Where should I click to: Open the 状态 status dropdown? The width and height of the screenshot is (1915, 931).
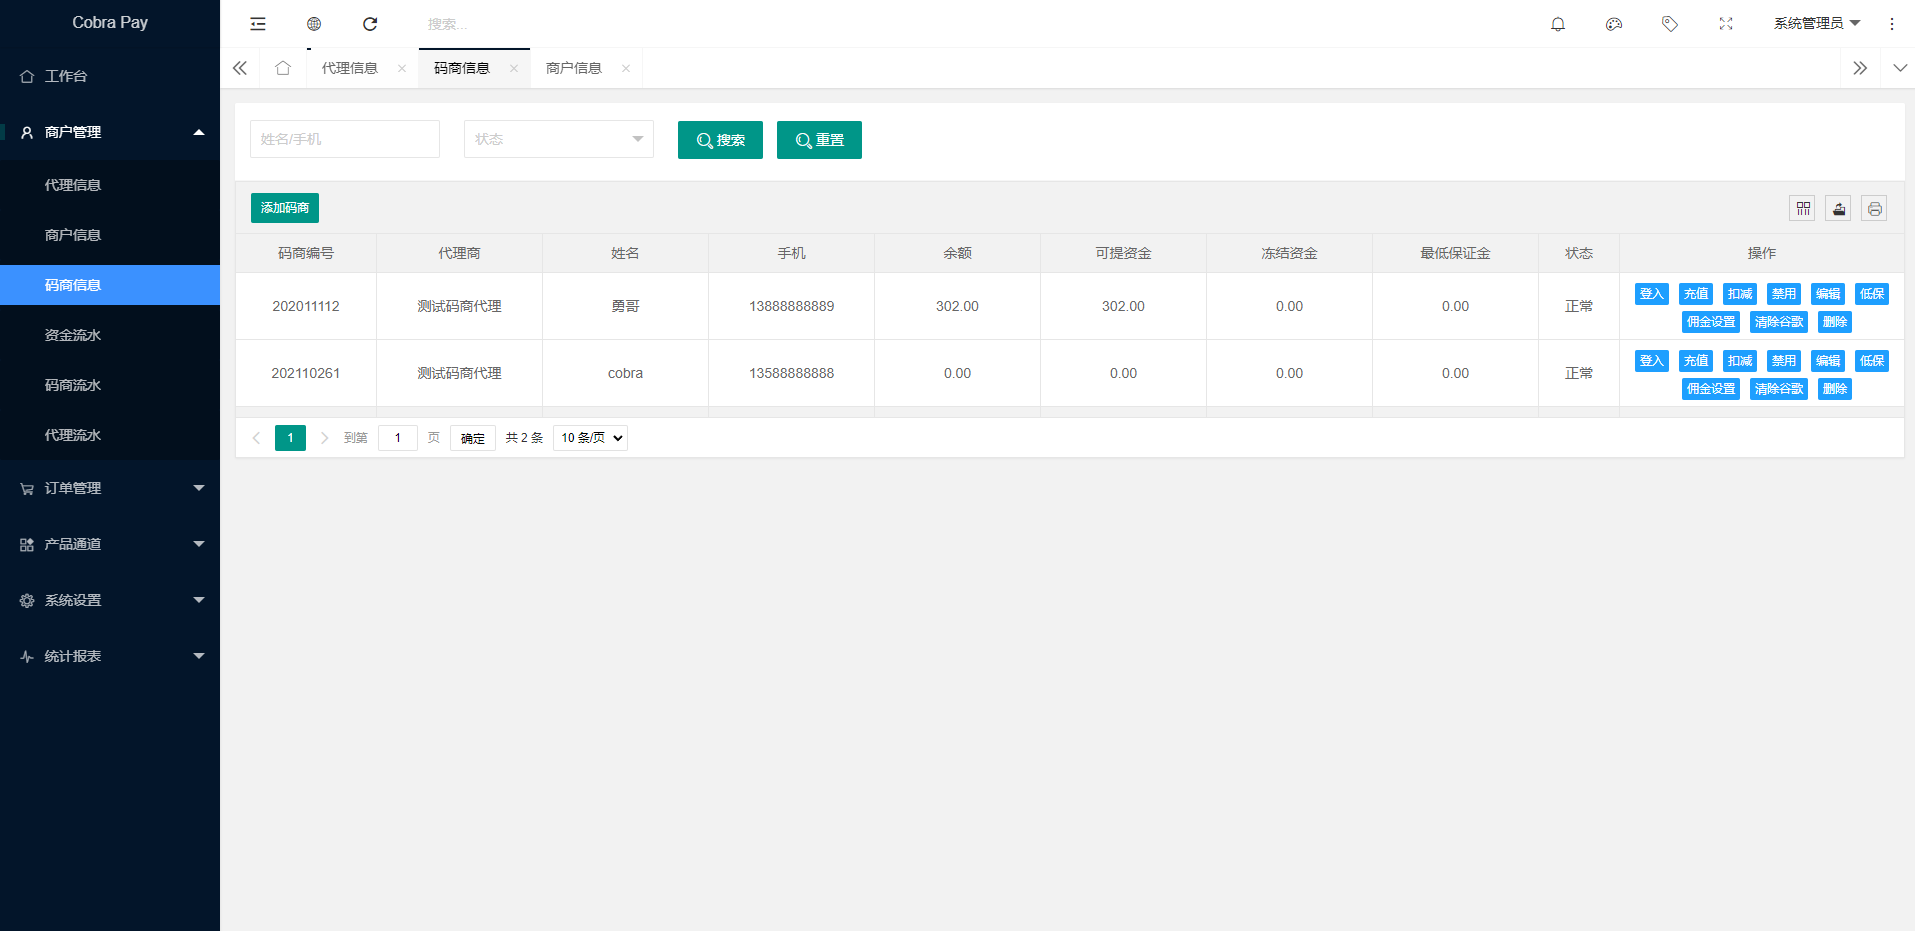[x=558, y=139]
